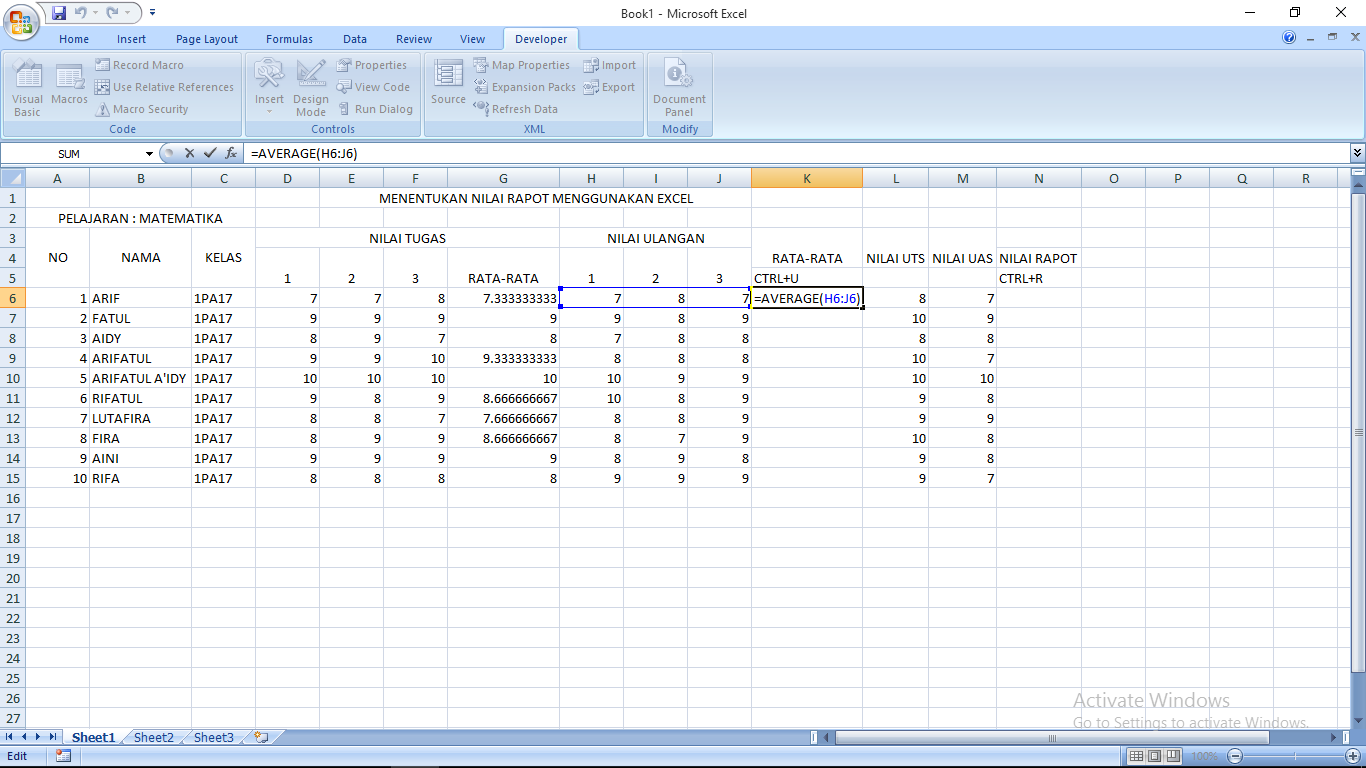Click Import XML
This screenshot has width=1366, height=768.
(x=610, y=65)
